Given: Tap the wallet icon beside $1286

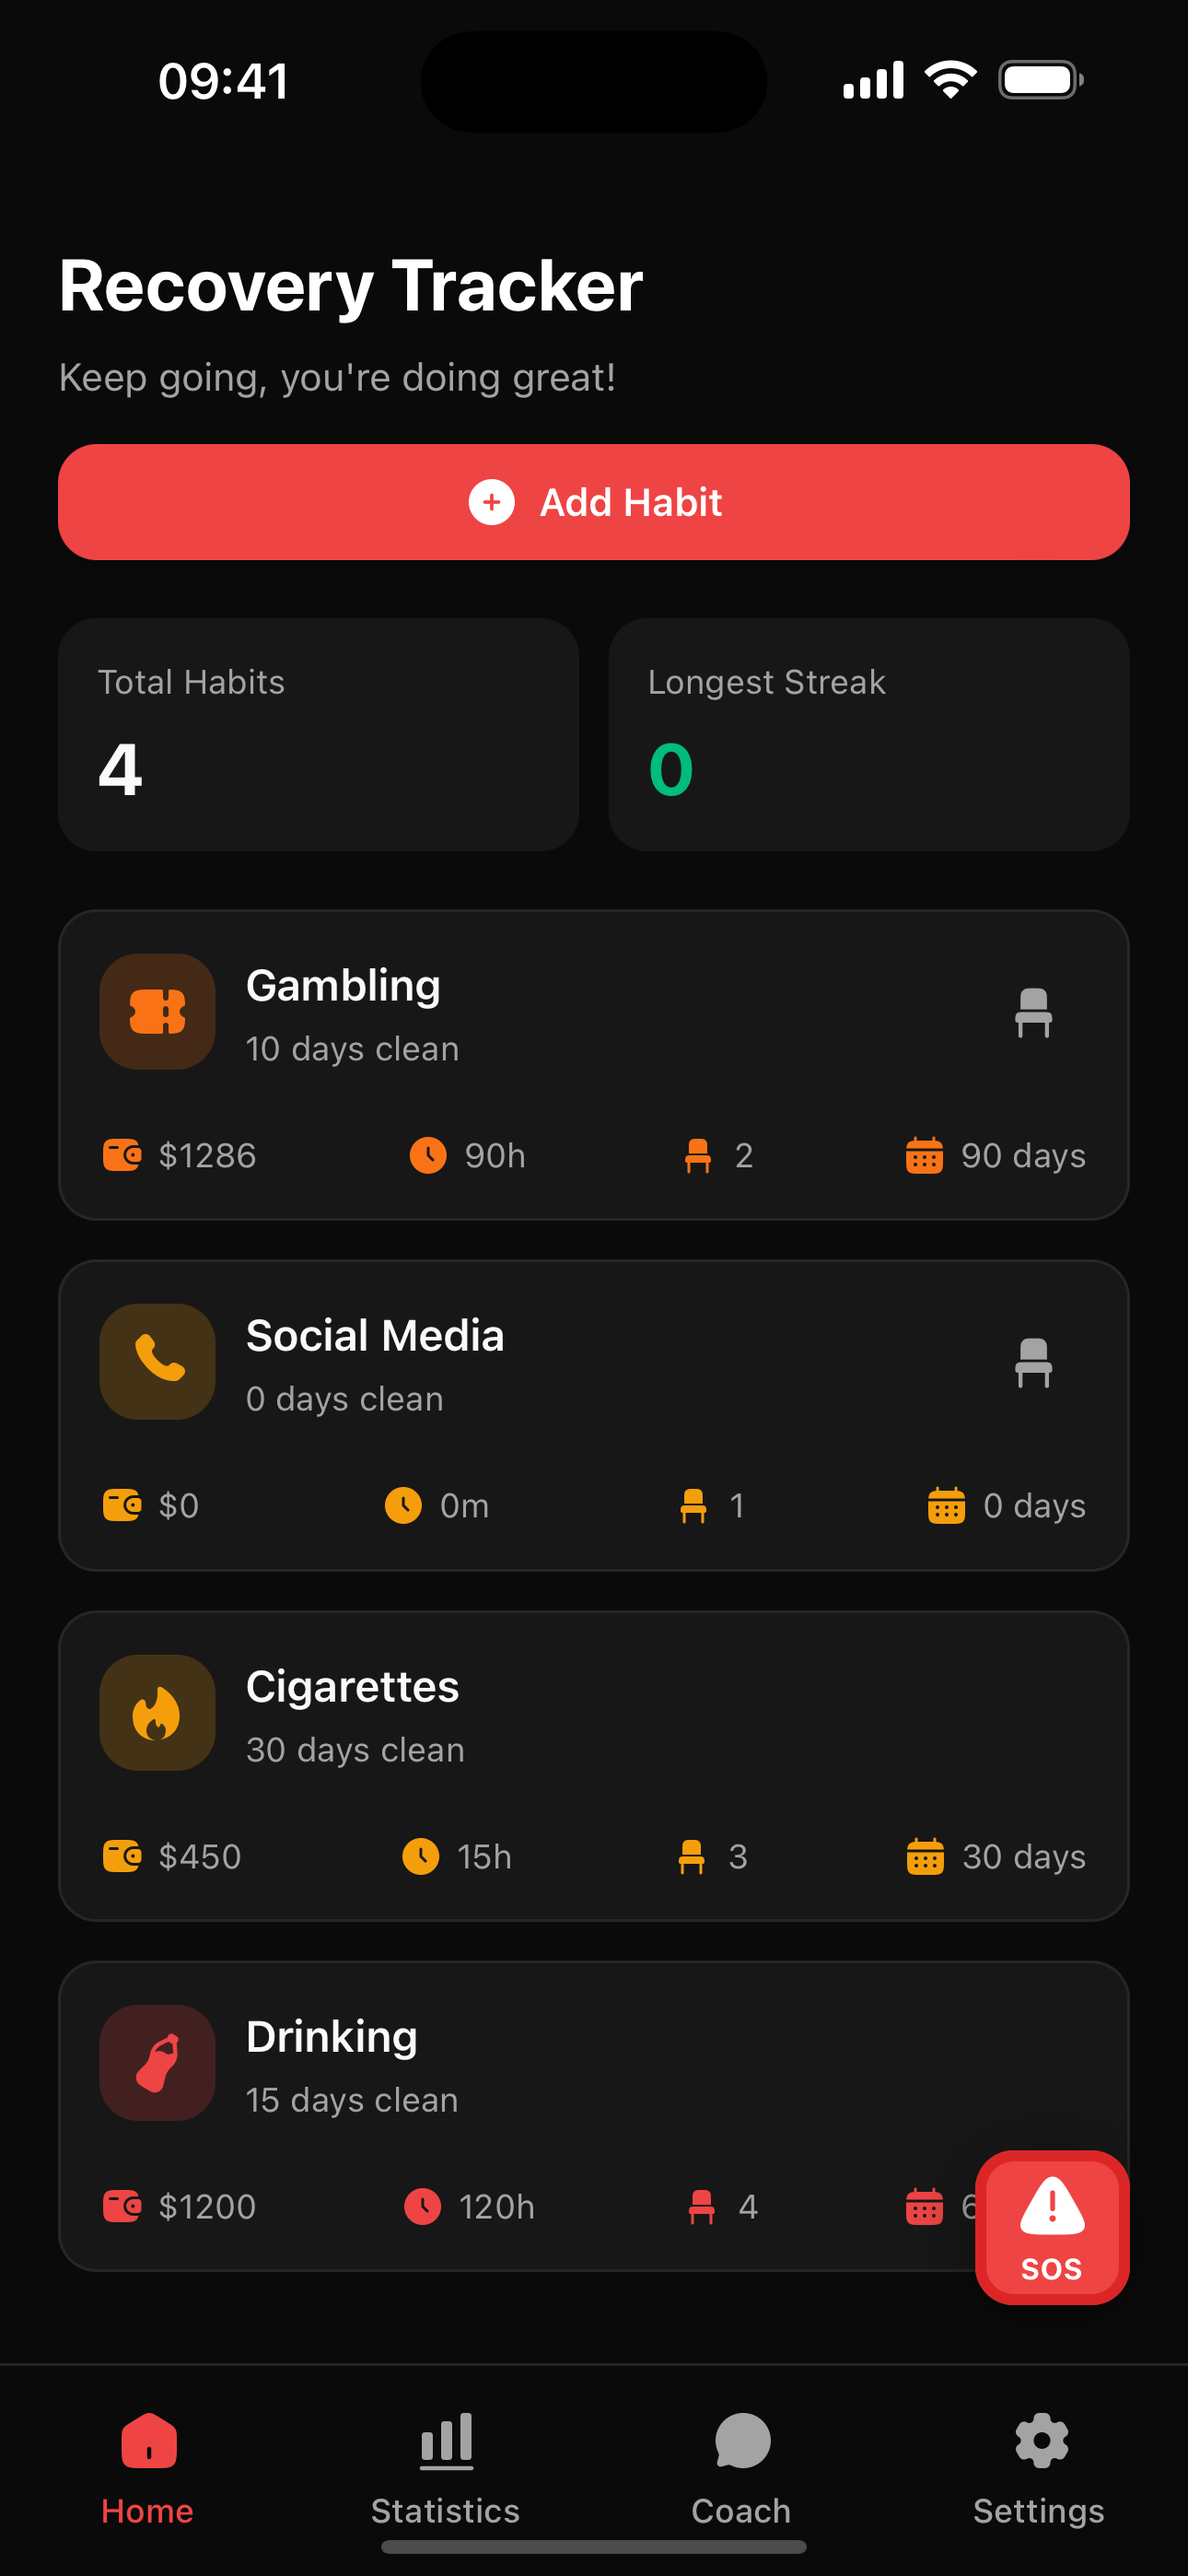Looking at the screenshot, I should (122, 1155).
